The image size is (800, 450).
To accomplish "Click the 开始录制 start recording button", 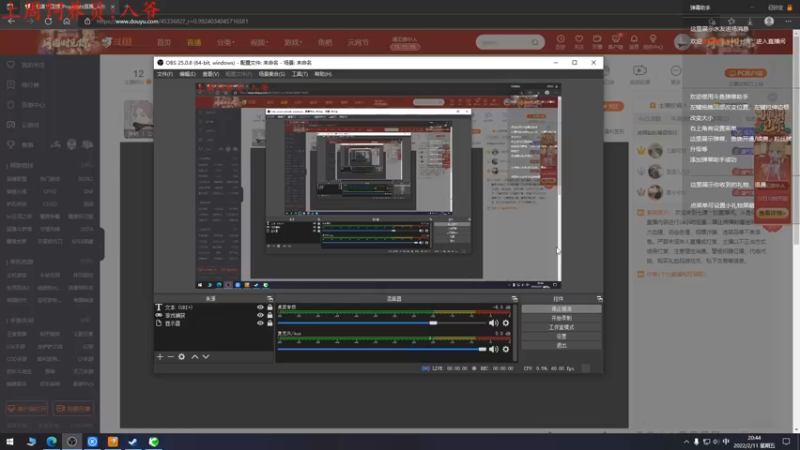I will tap(561, 318).
